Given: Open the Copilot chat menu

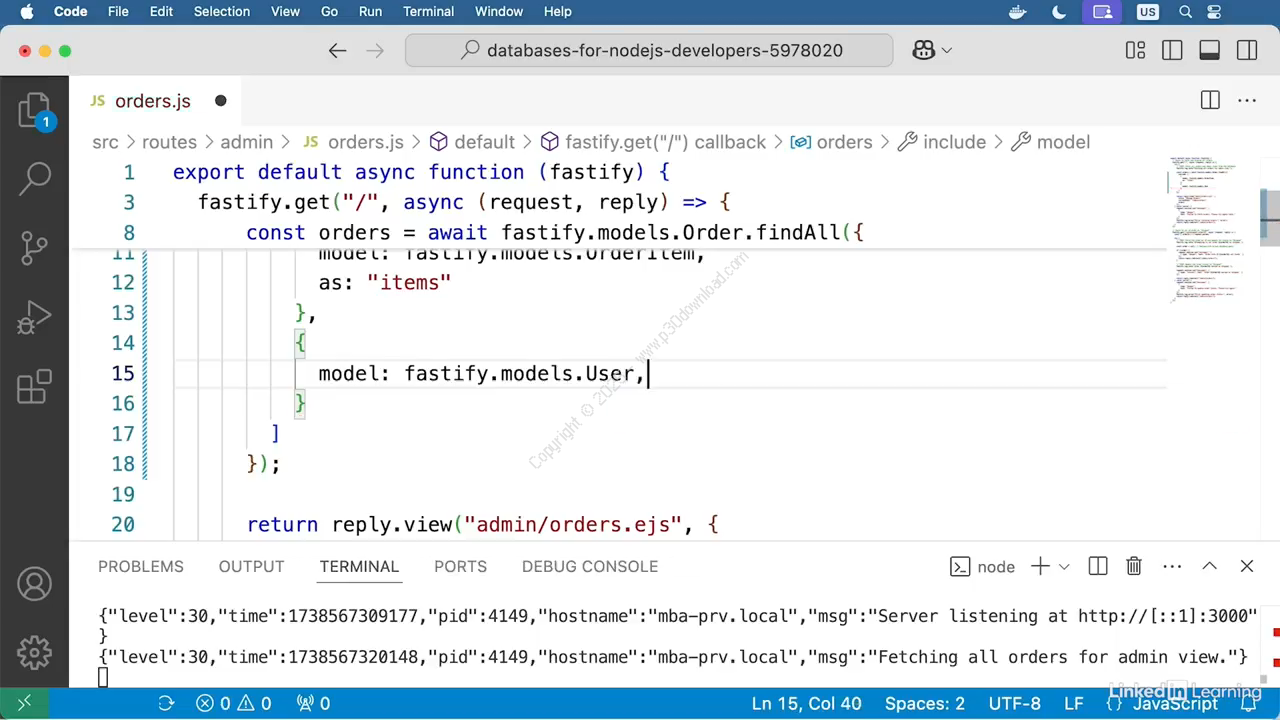Looking at the screenshot, I should (931, 51).
